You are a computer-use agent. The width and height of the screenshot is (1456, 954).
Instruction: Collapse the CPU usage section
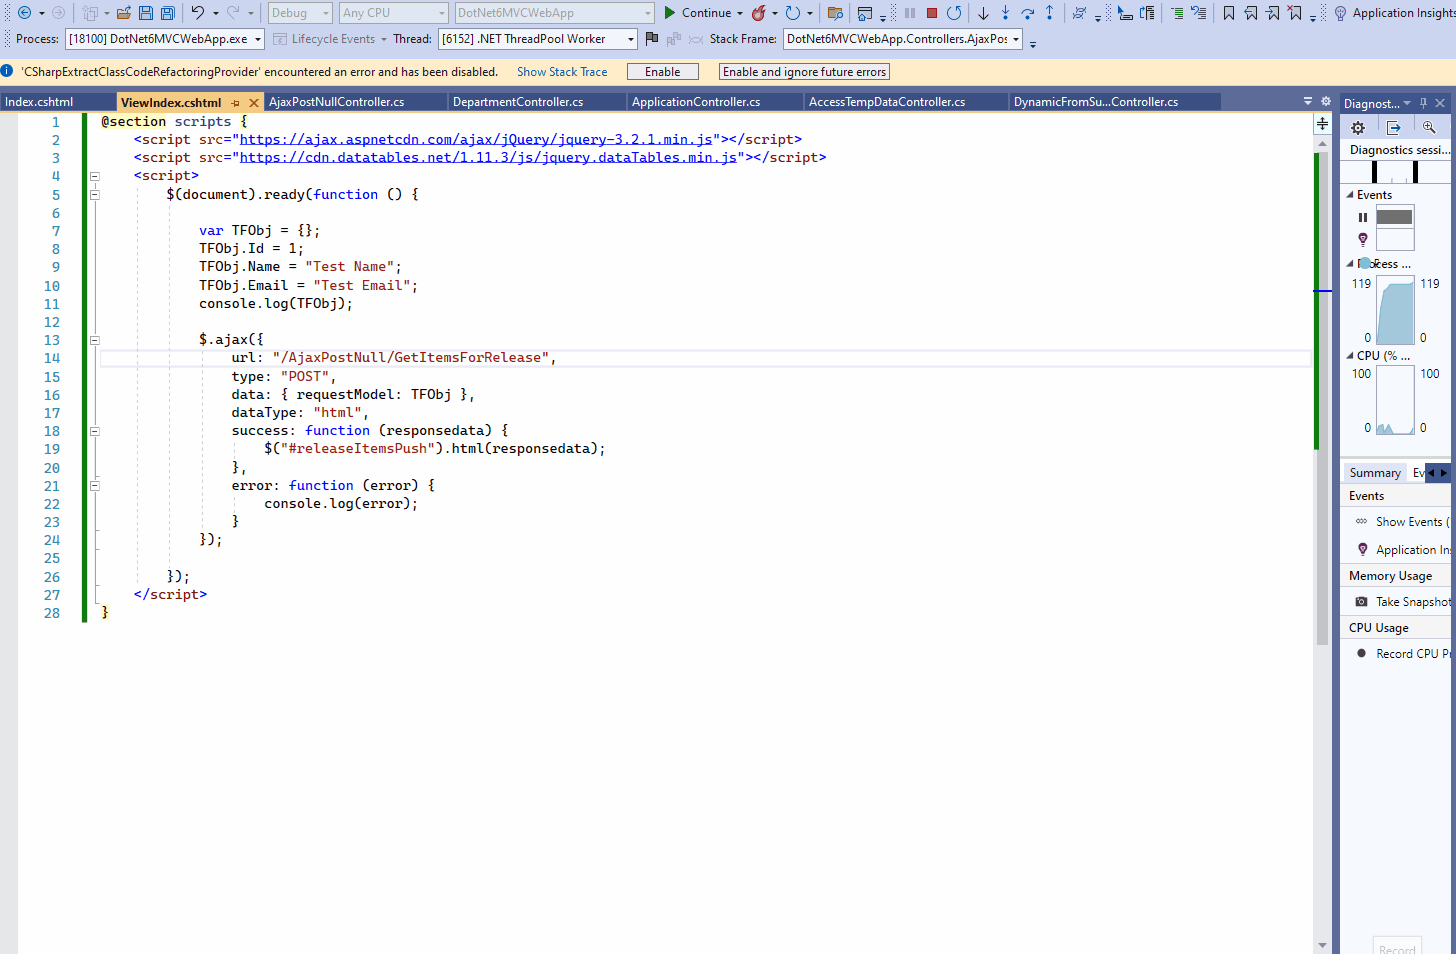click(x=1348, y=355)
